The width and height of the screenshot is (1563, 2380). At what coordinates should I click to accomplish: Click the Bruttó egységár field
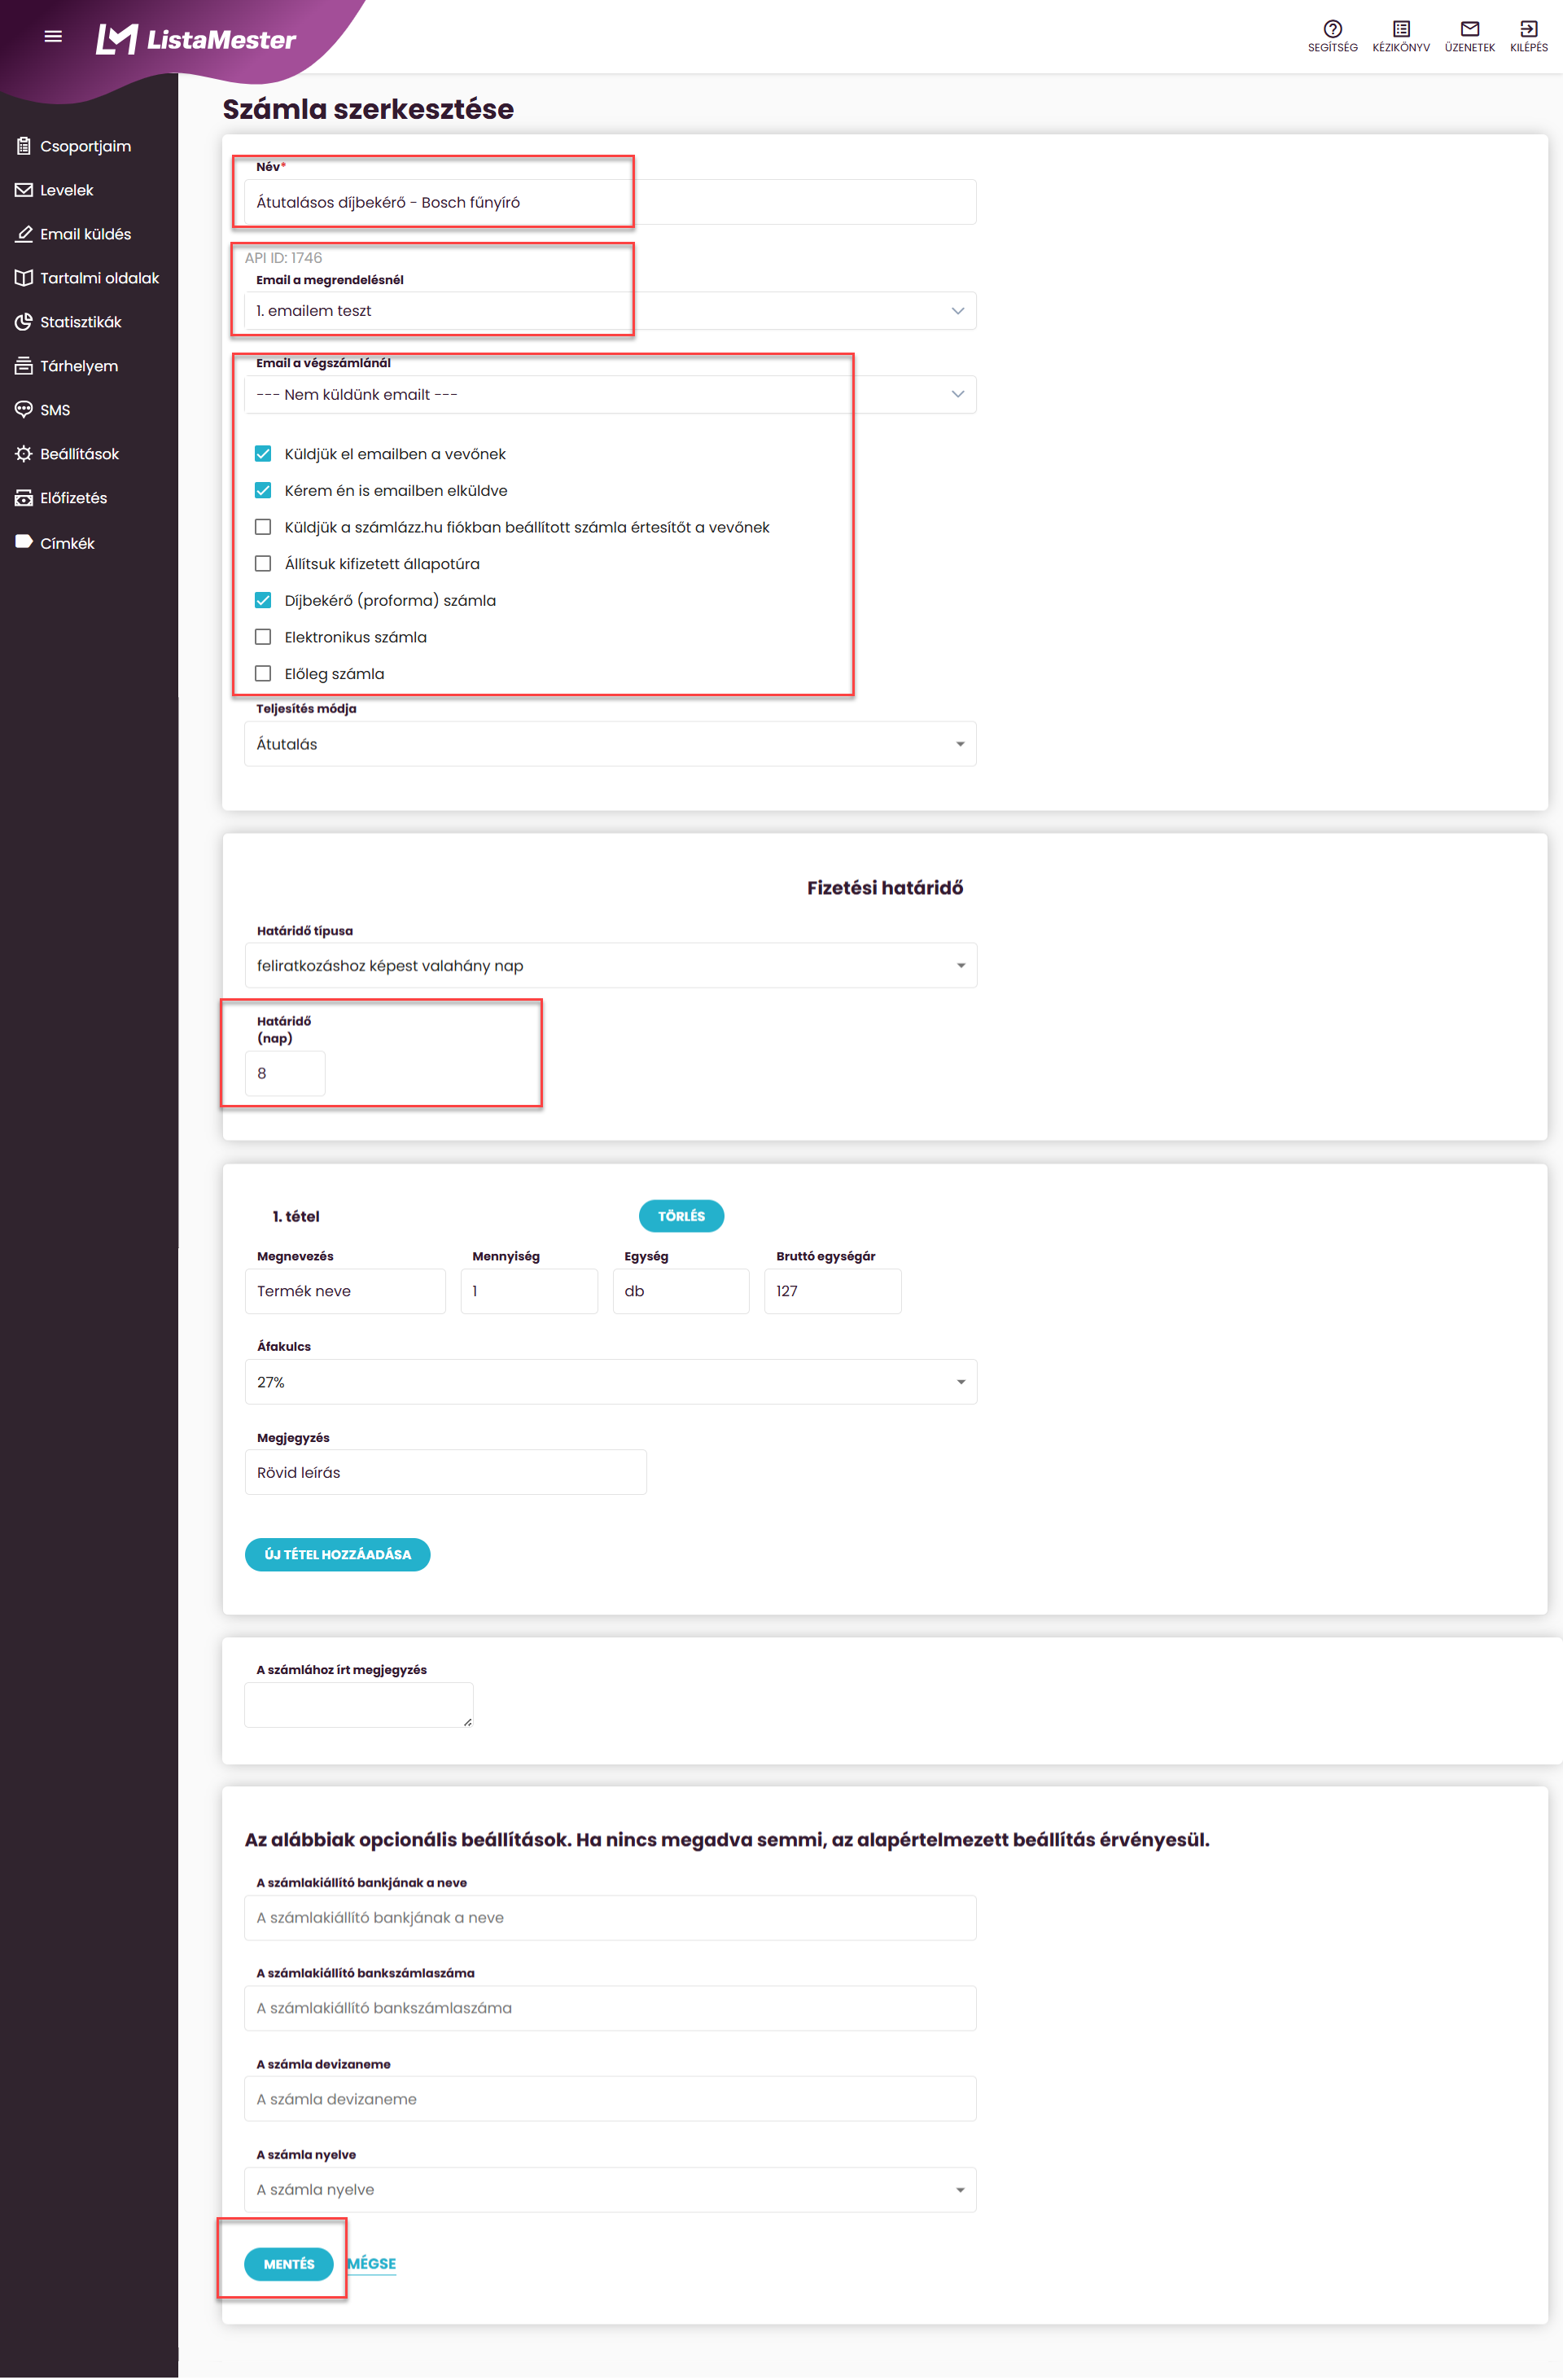[x=833, y=1291]
